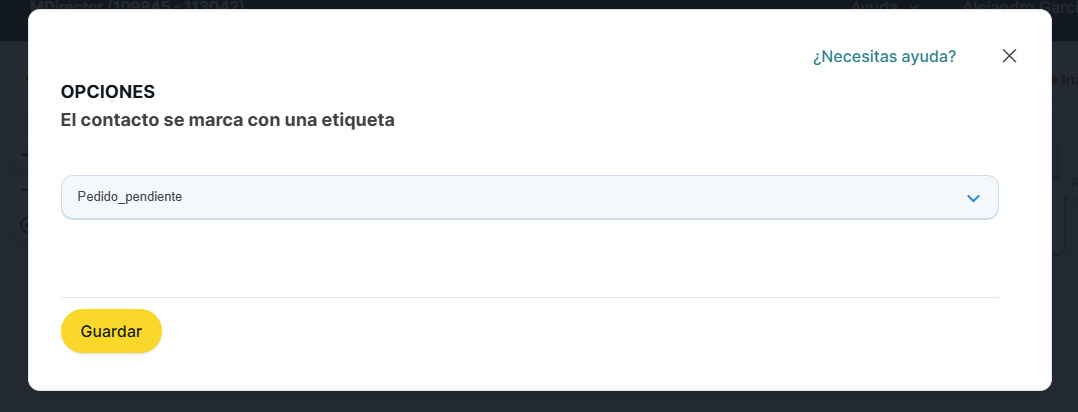Expand the chevron next to Ayuda
The height and width of the screenshot is (412, 1078).
pyautogui.click(x=914, y=5)
